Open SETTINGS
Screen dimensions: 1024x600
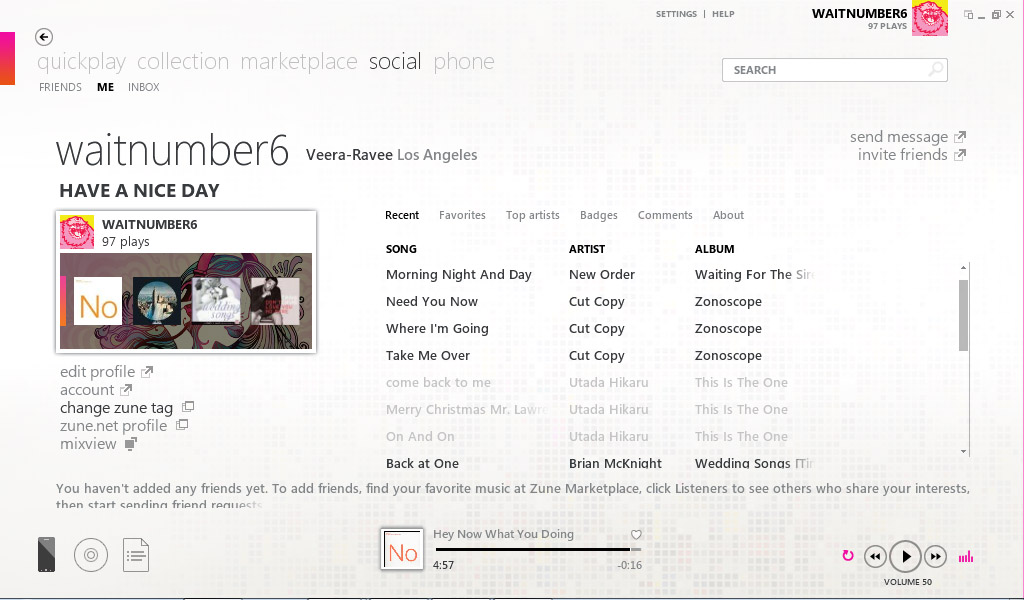point(677,14)
